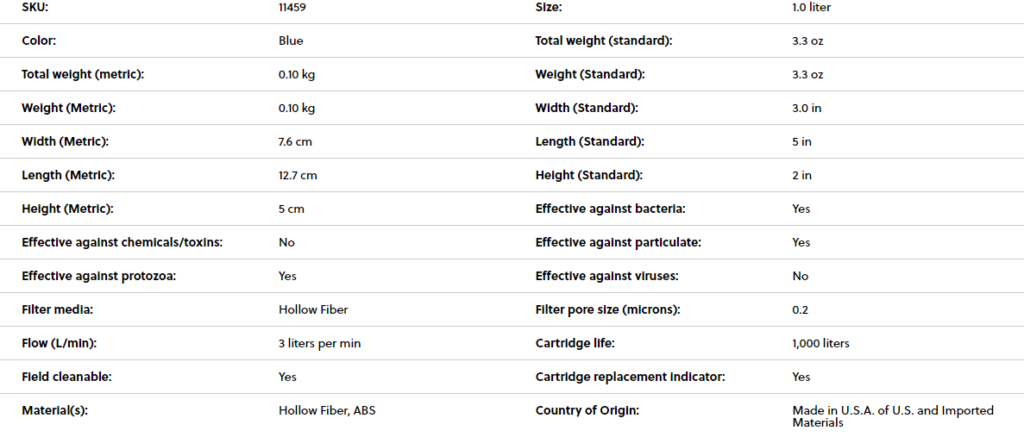Click the Effective against bacteria label

coord(610,209)
